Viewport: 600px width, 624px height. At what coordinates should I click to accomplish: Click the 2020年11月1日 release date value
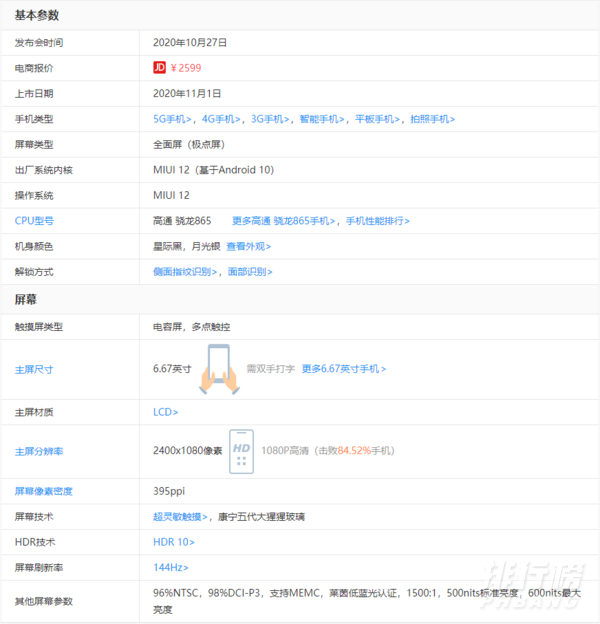point(187,94)
